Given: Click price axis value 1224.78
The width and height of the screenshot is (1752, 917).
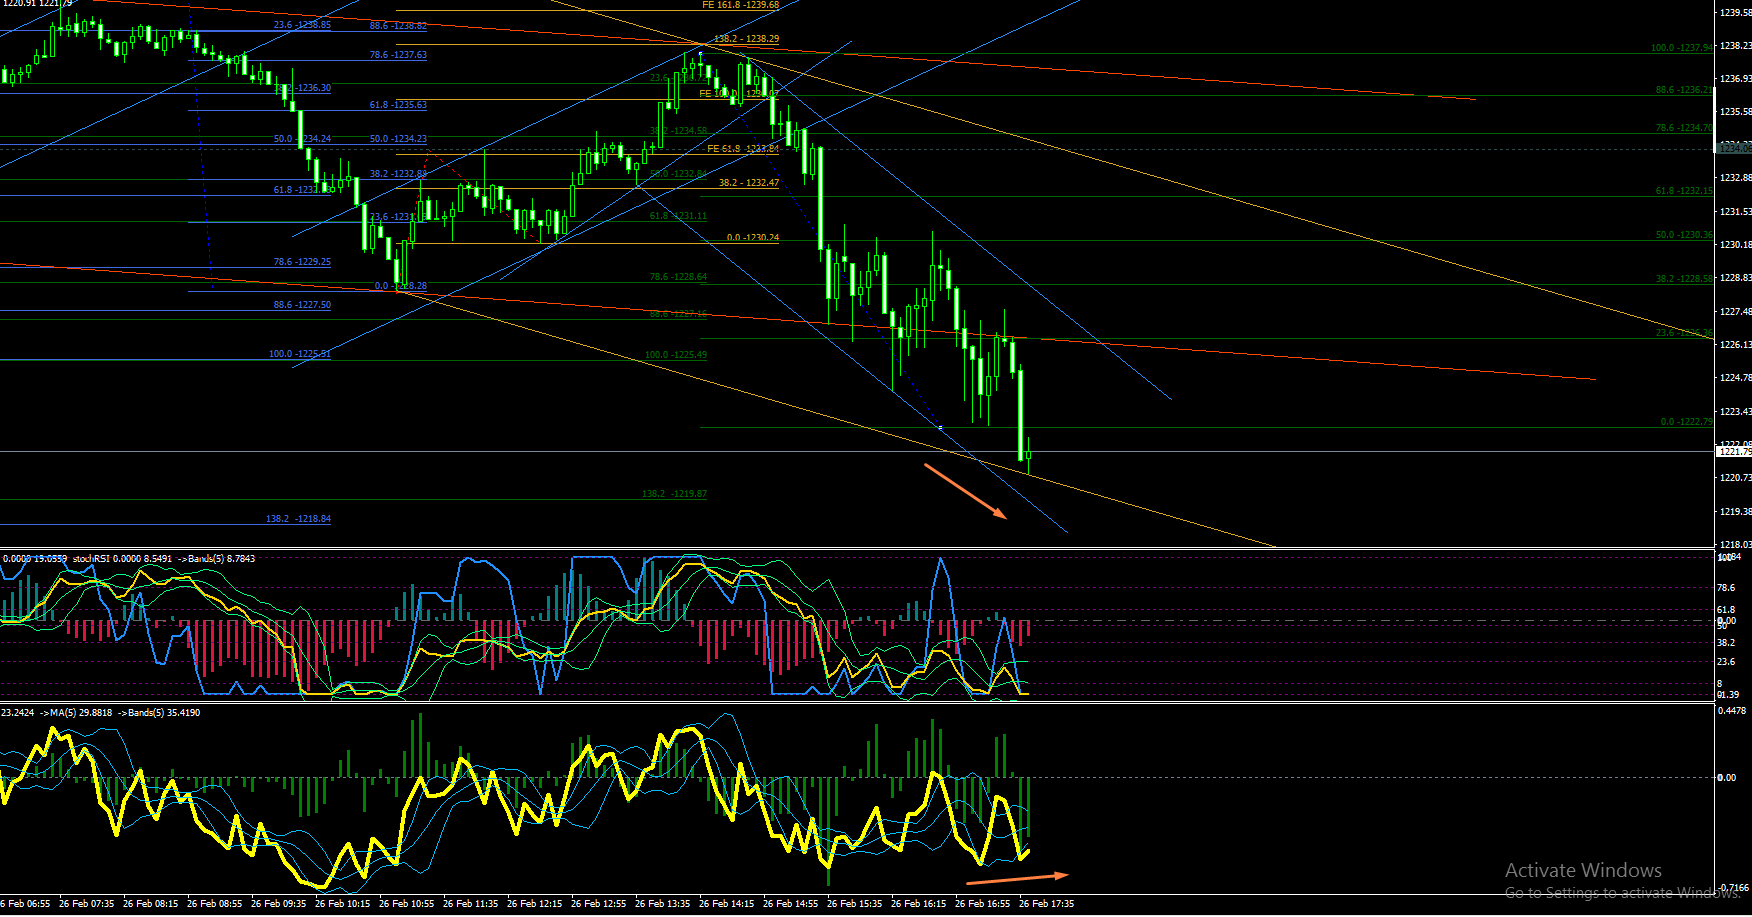Looking at the screenshot, I should [x=1735, y=378].
